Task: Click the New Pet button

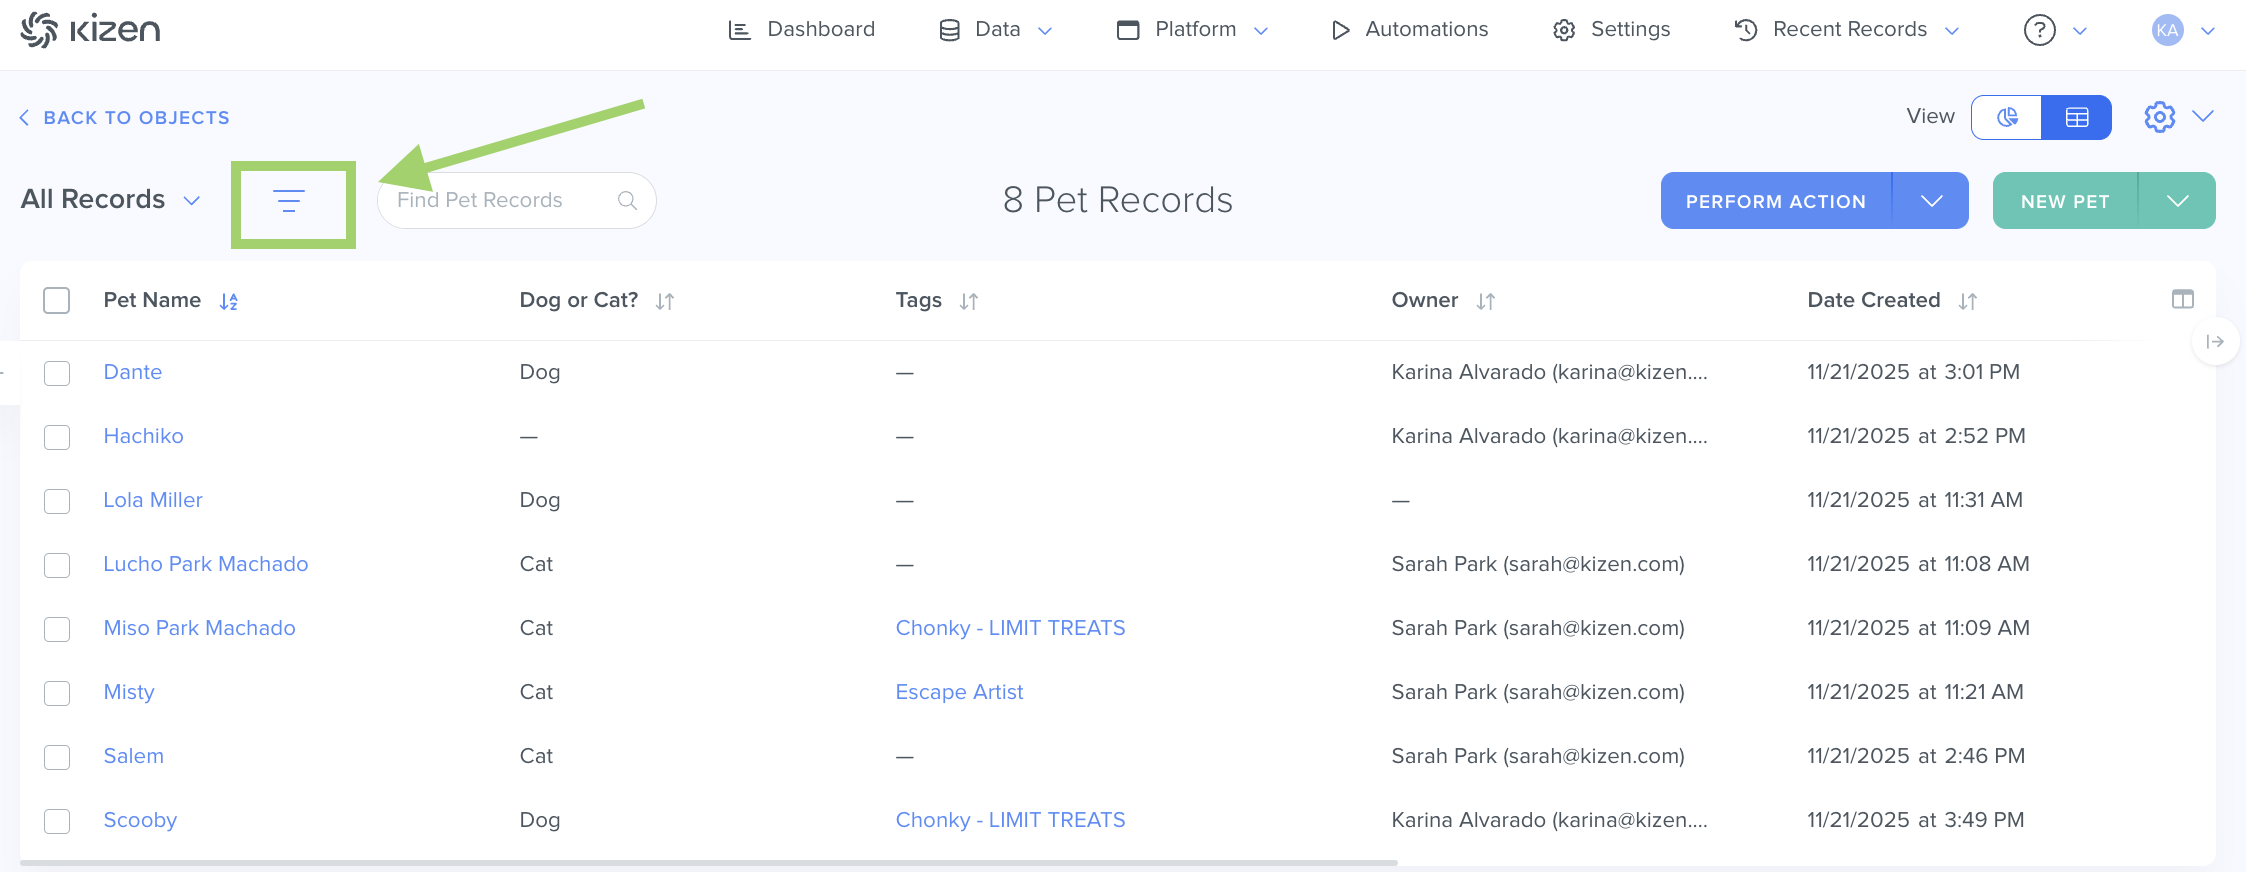Action: [2065, 201]
